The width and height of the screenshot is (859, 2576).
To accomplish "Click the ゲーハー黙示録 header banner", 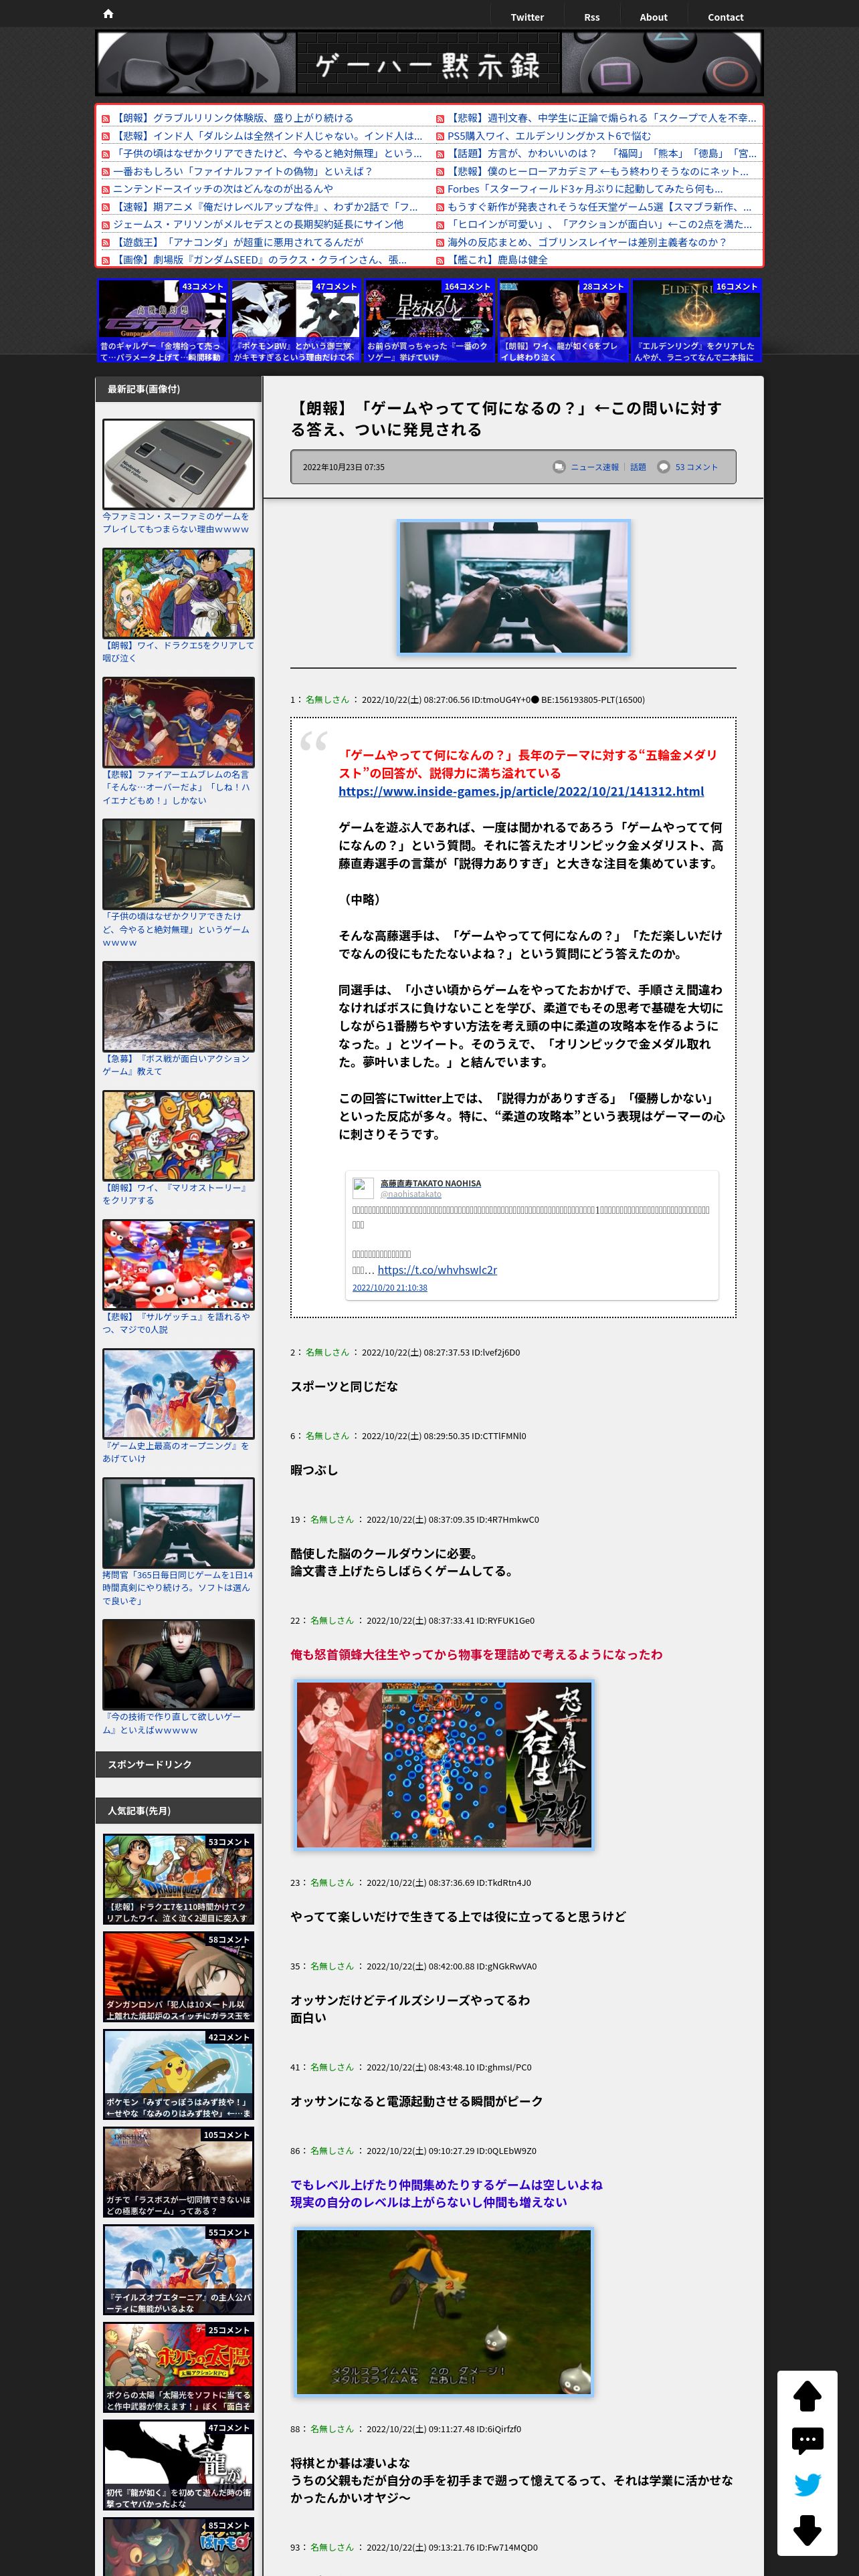I will (429, 63).
